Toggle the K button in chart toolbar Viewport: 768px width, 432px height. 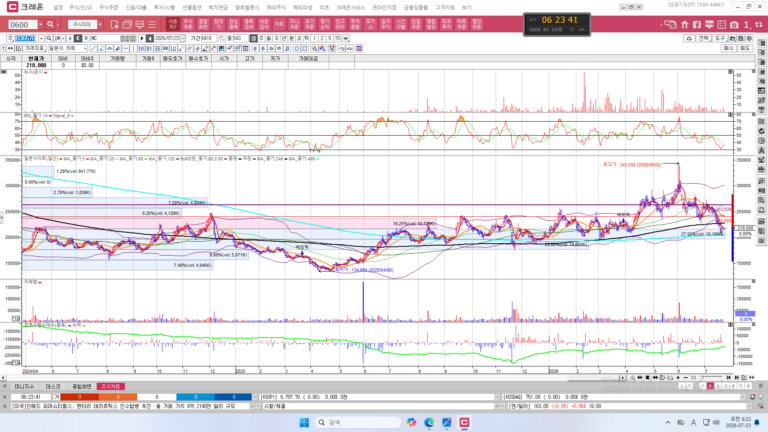click(x=78, y=38)
